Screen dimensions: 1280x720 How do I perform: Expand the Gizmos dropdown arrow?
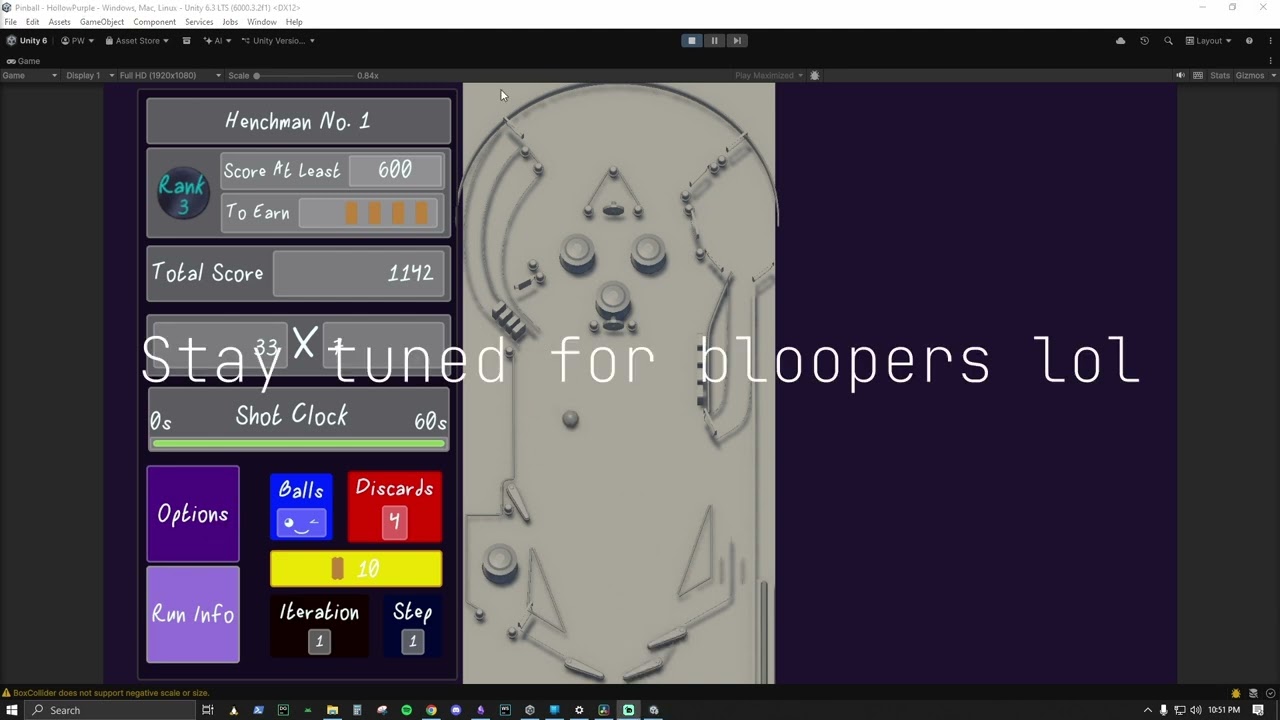tap(1272, 75)
